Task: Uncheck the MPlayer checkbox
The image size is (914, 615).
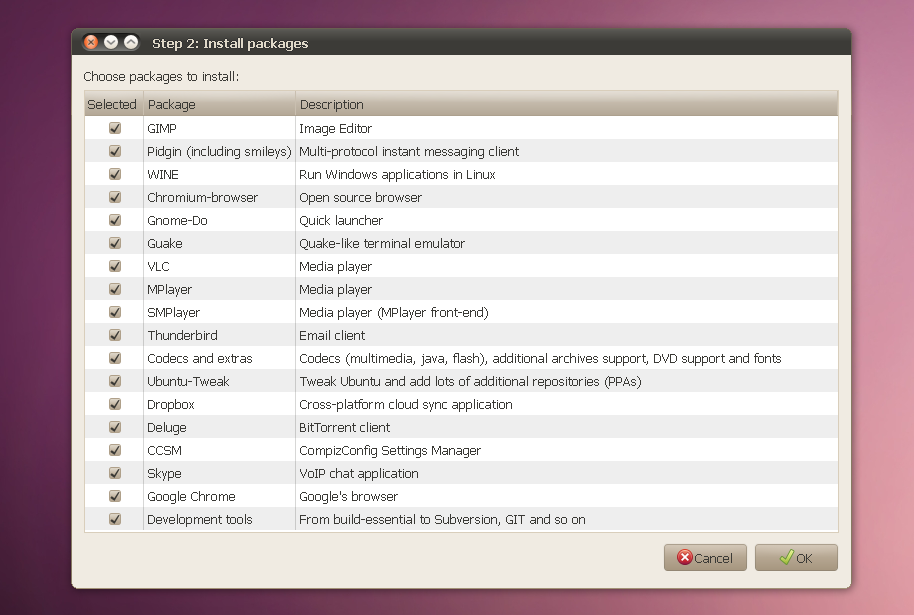Action: 115,289
